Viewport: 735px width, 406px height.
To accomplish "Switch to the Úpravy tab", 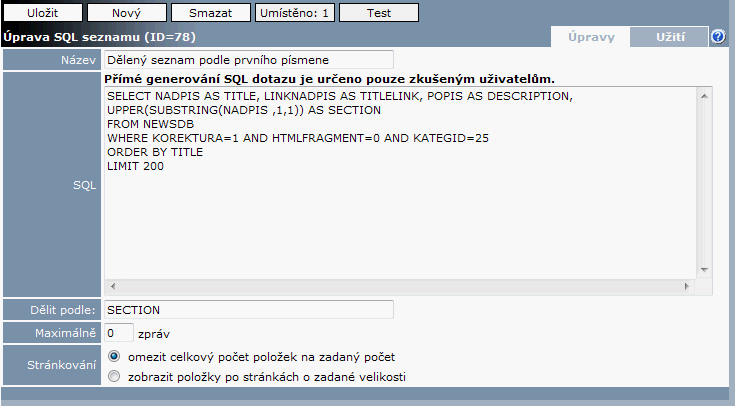I will [x=590, y=37].
